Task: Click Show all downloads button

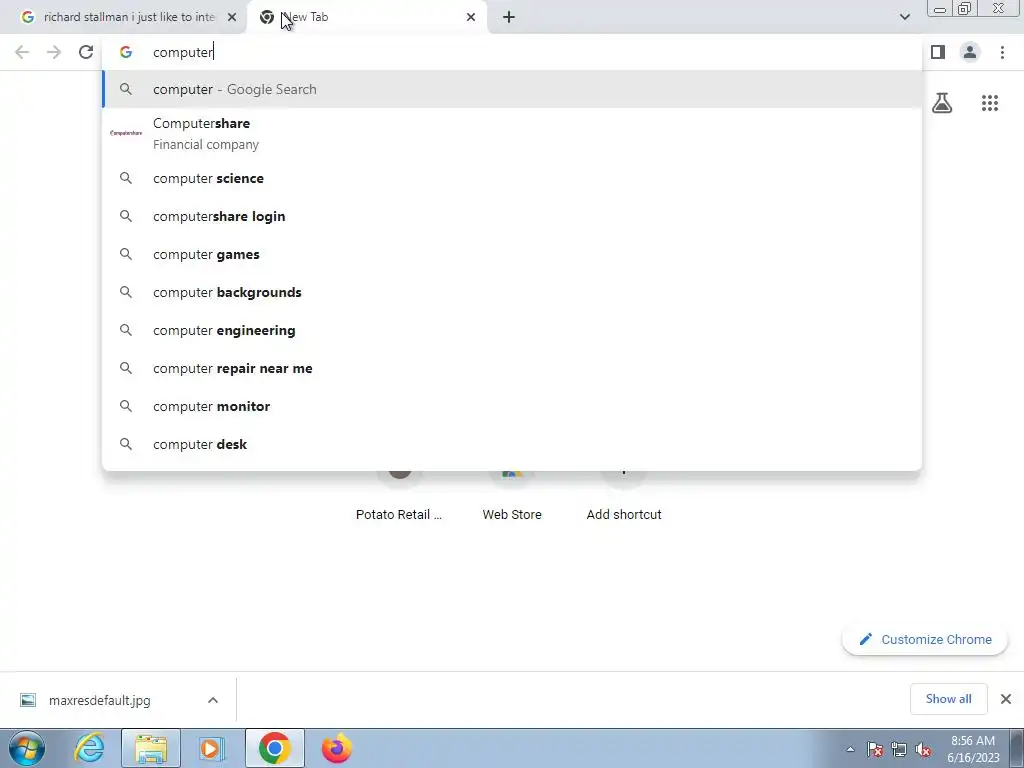Action: click(x=948, y=699)
